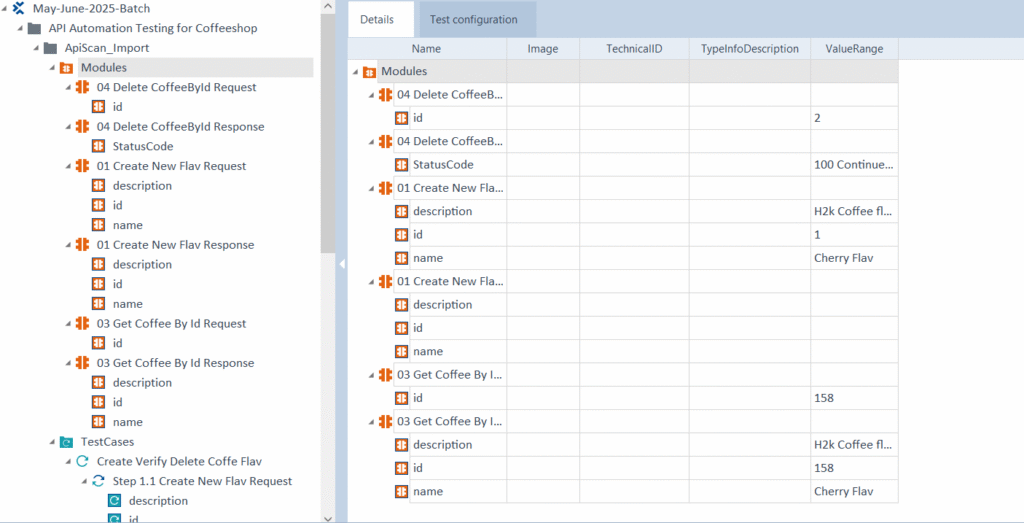Select the TestCases folder in tree
This screenshot has width=1024, height=523.
(107, 442)
